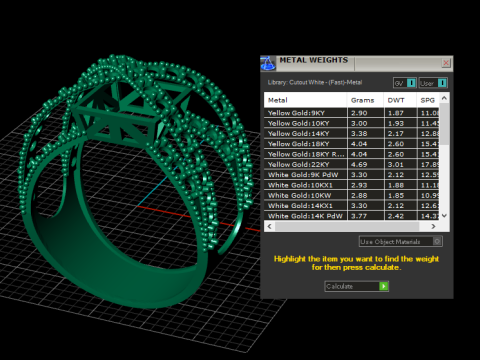
Task: Click the 4.69 grams value
Action: pyautogui.click(x=359, y=165)
